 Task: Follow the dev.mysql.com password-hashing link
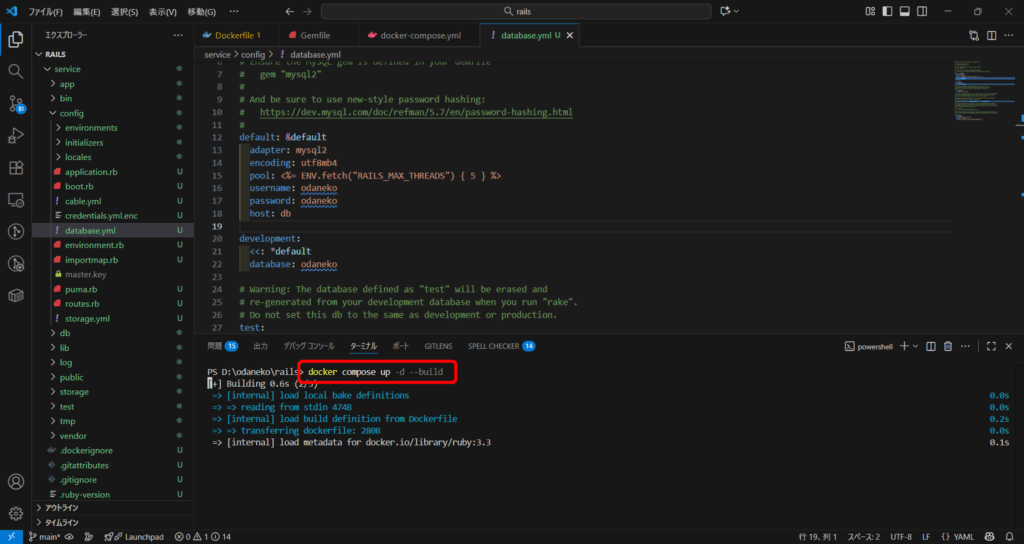point(416,112)
